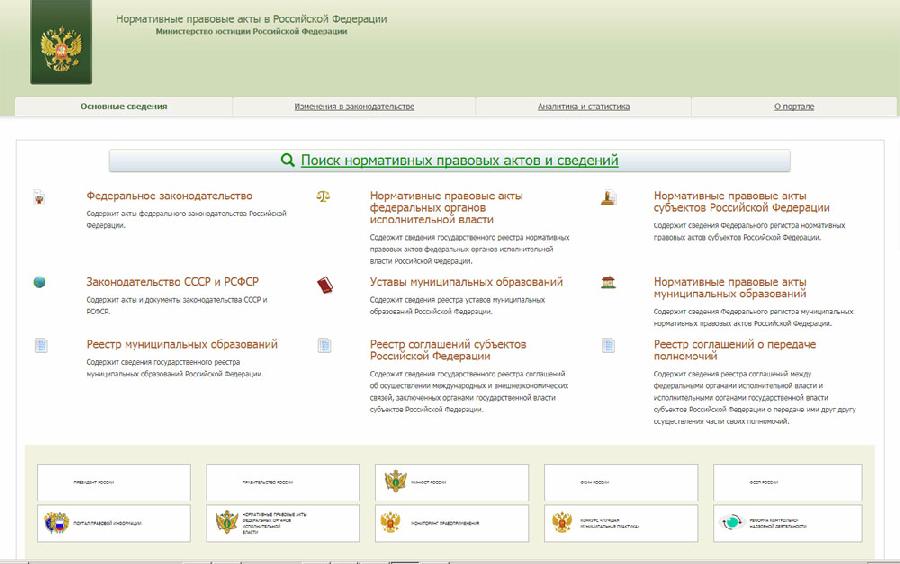Click the scales icon for federal executive acts
The height and width of the screenshot is (564, 900).
pos(323,197)
